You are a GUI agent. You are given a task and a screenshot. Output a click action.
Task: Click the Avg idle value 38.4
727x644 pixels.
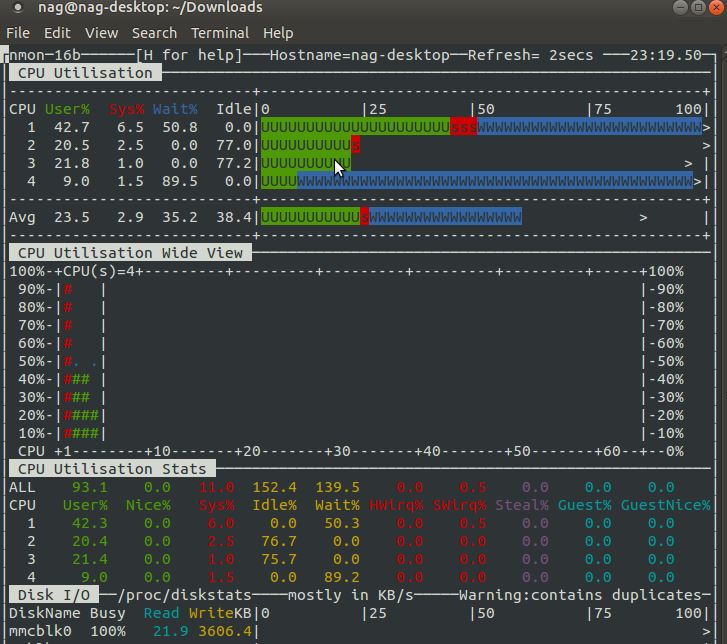(x=234, y=217)
